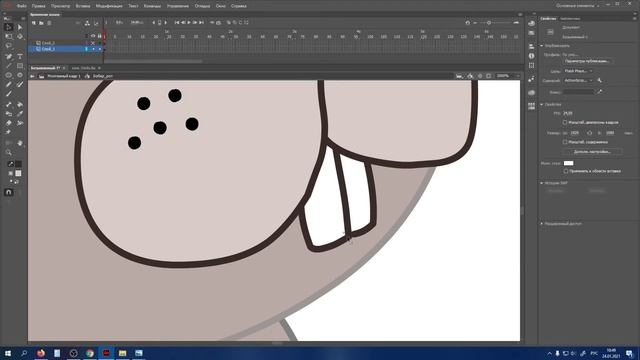Viewport: 640px width, 360px height.
Task: Click the stroke color swatch in toolbox
Action: (18, 164)
